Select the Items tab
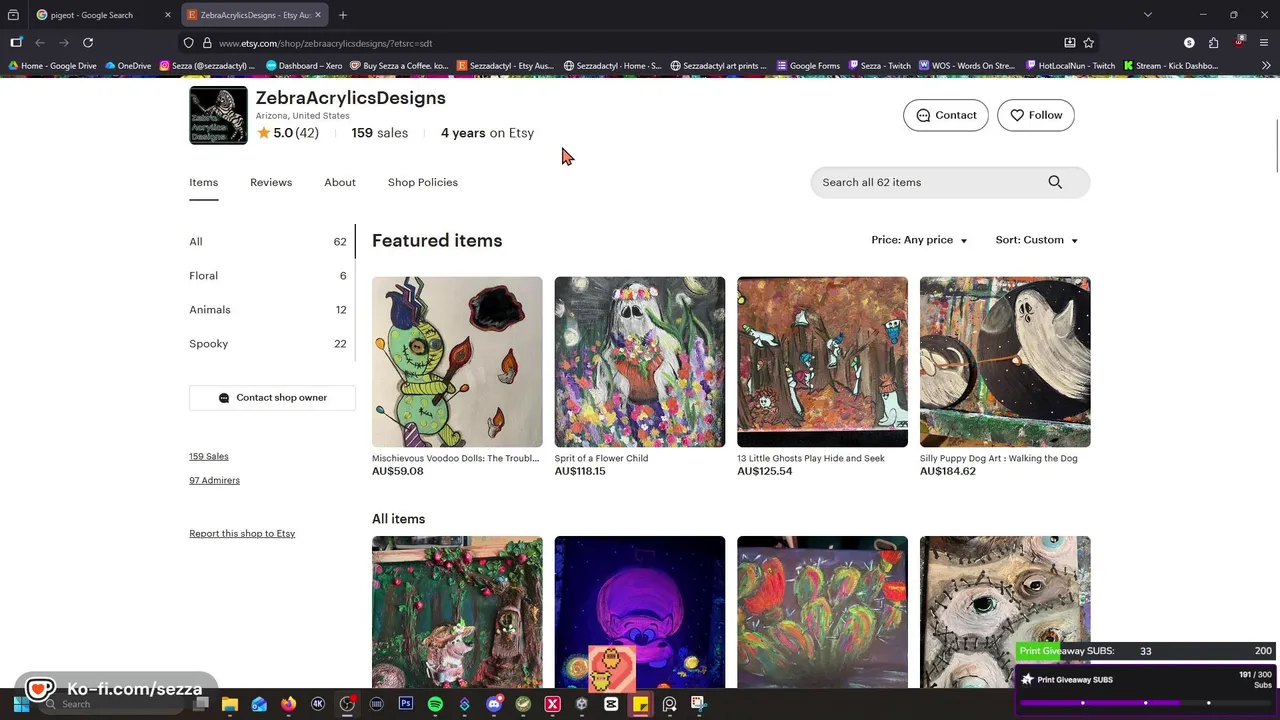This screenshot has height=720, width=1280. 203,182
